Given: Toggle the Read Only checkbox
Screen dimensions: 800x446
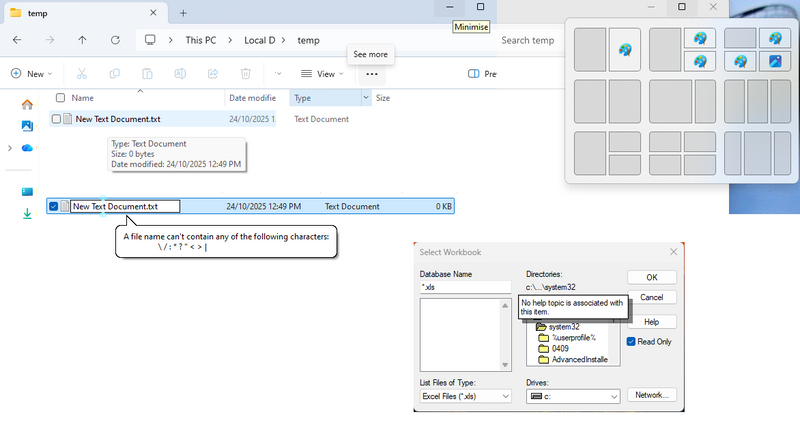Looking at the screenshot, I should point(632,342).
